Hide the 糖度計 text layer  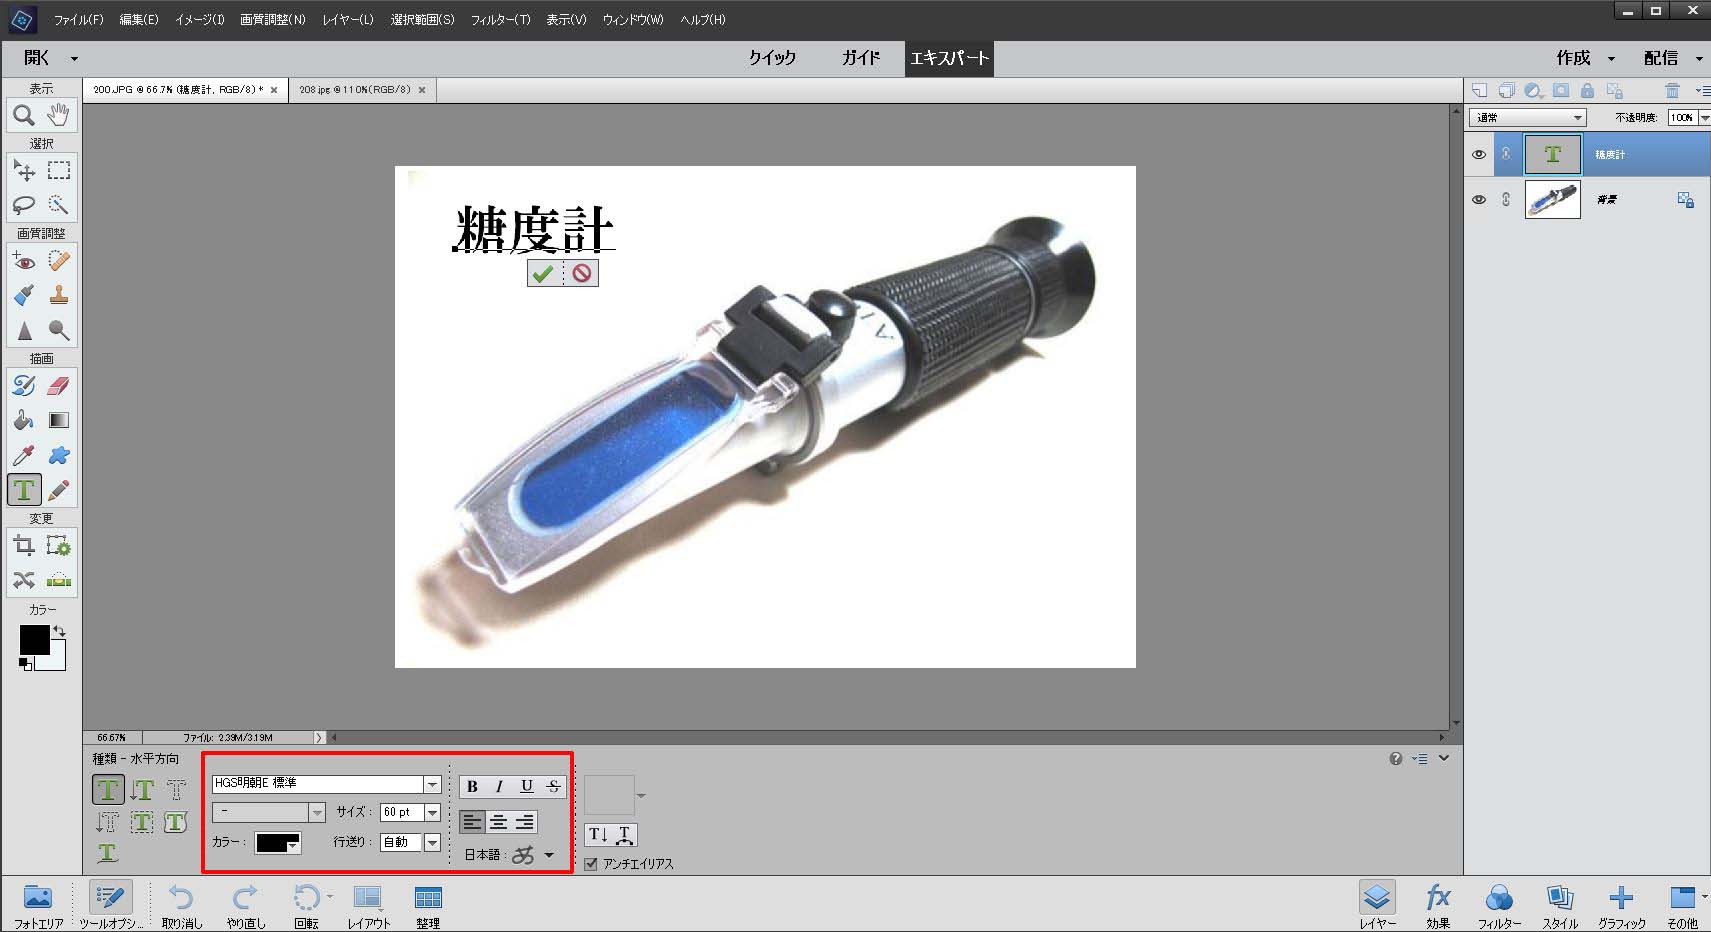1479,155
